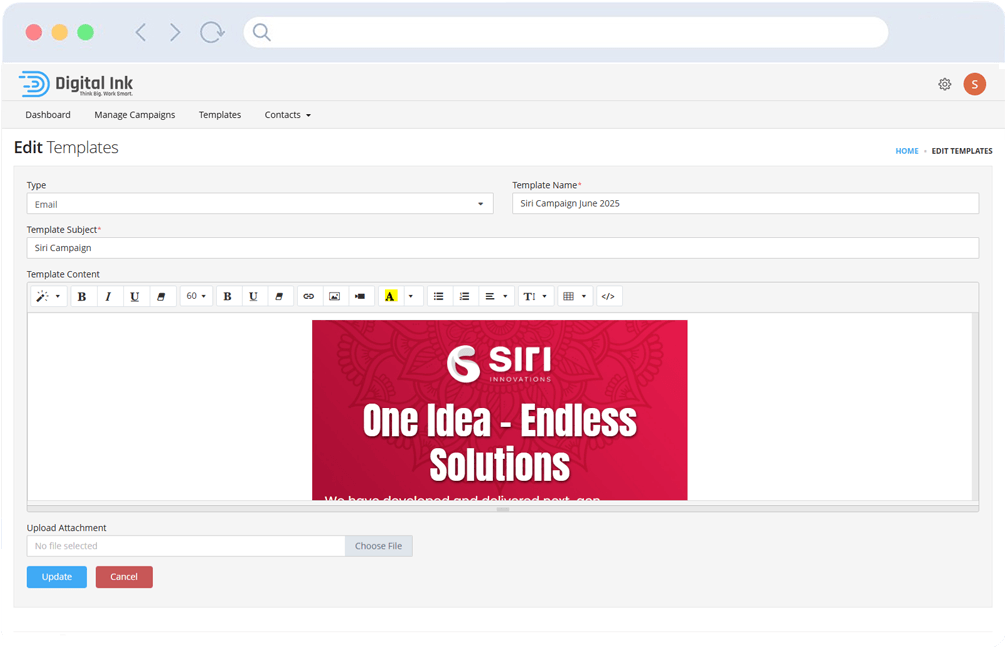Insert a link using the chain icon

(x=308, y=296)
